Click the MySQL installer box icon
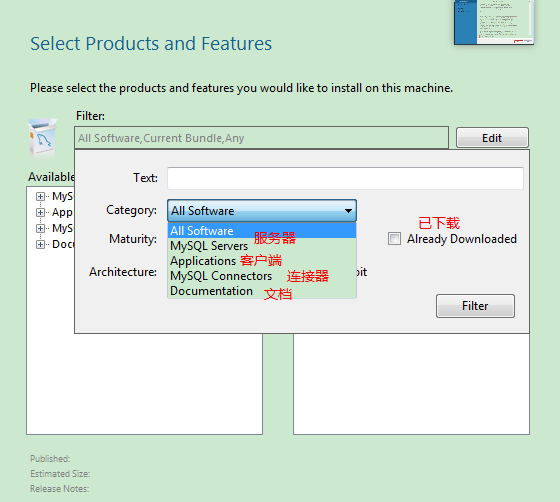This screenshot has height=502, width=560. pos(42,138)
